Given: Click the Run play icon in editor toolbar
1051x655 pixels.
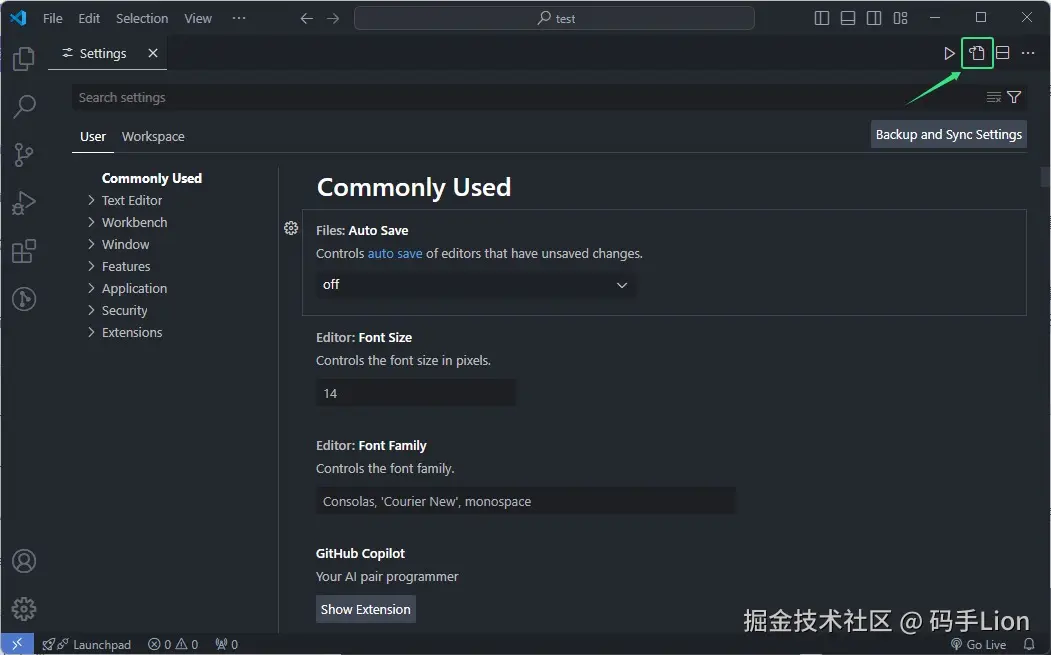Looking at the screenshot, I should (x=949, y=53).
